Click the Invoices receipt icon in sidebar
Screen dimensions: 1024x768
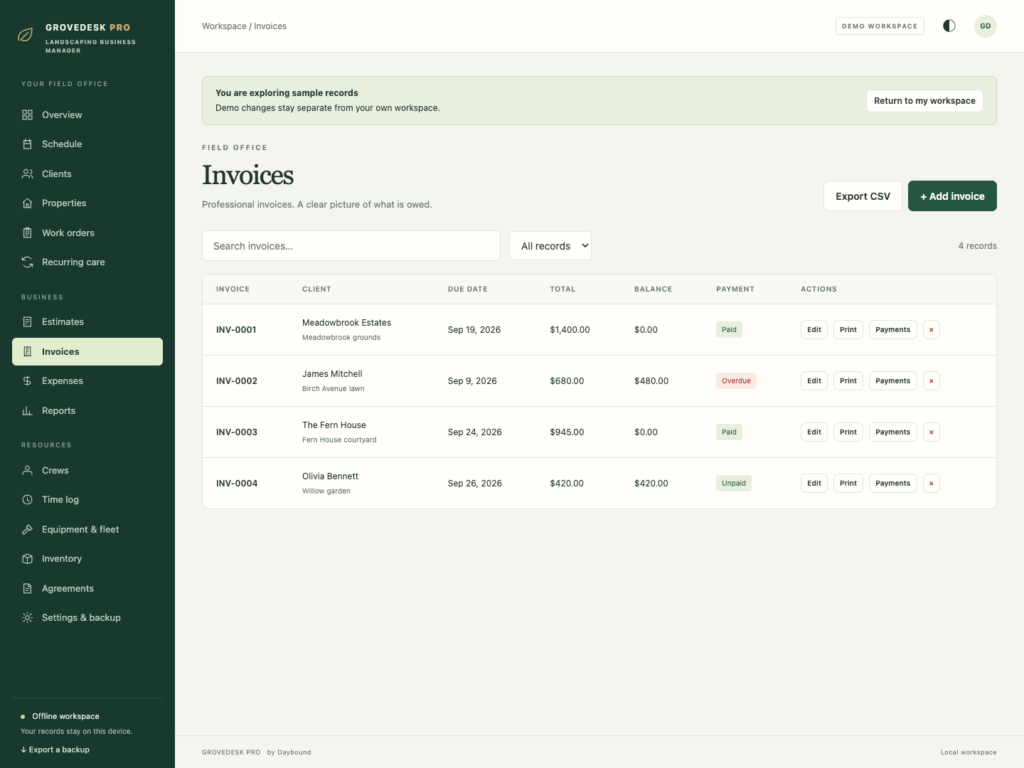point(27,351)
